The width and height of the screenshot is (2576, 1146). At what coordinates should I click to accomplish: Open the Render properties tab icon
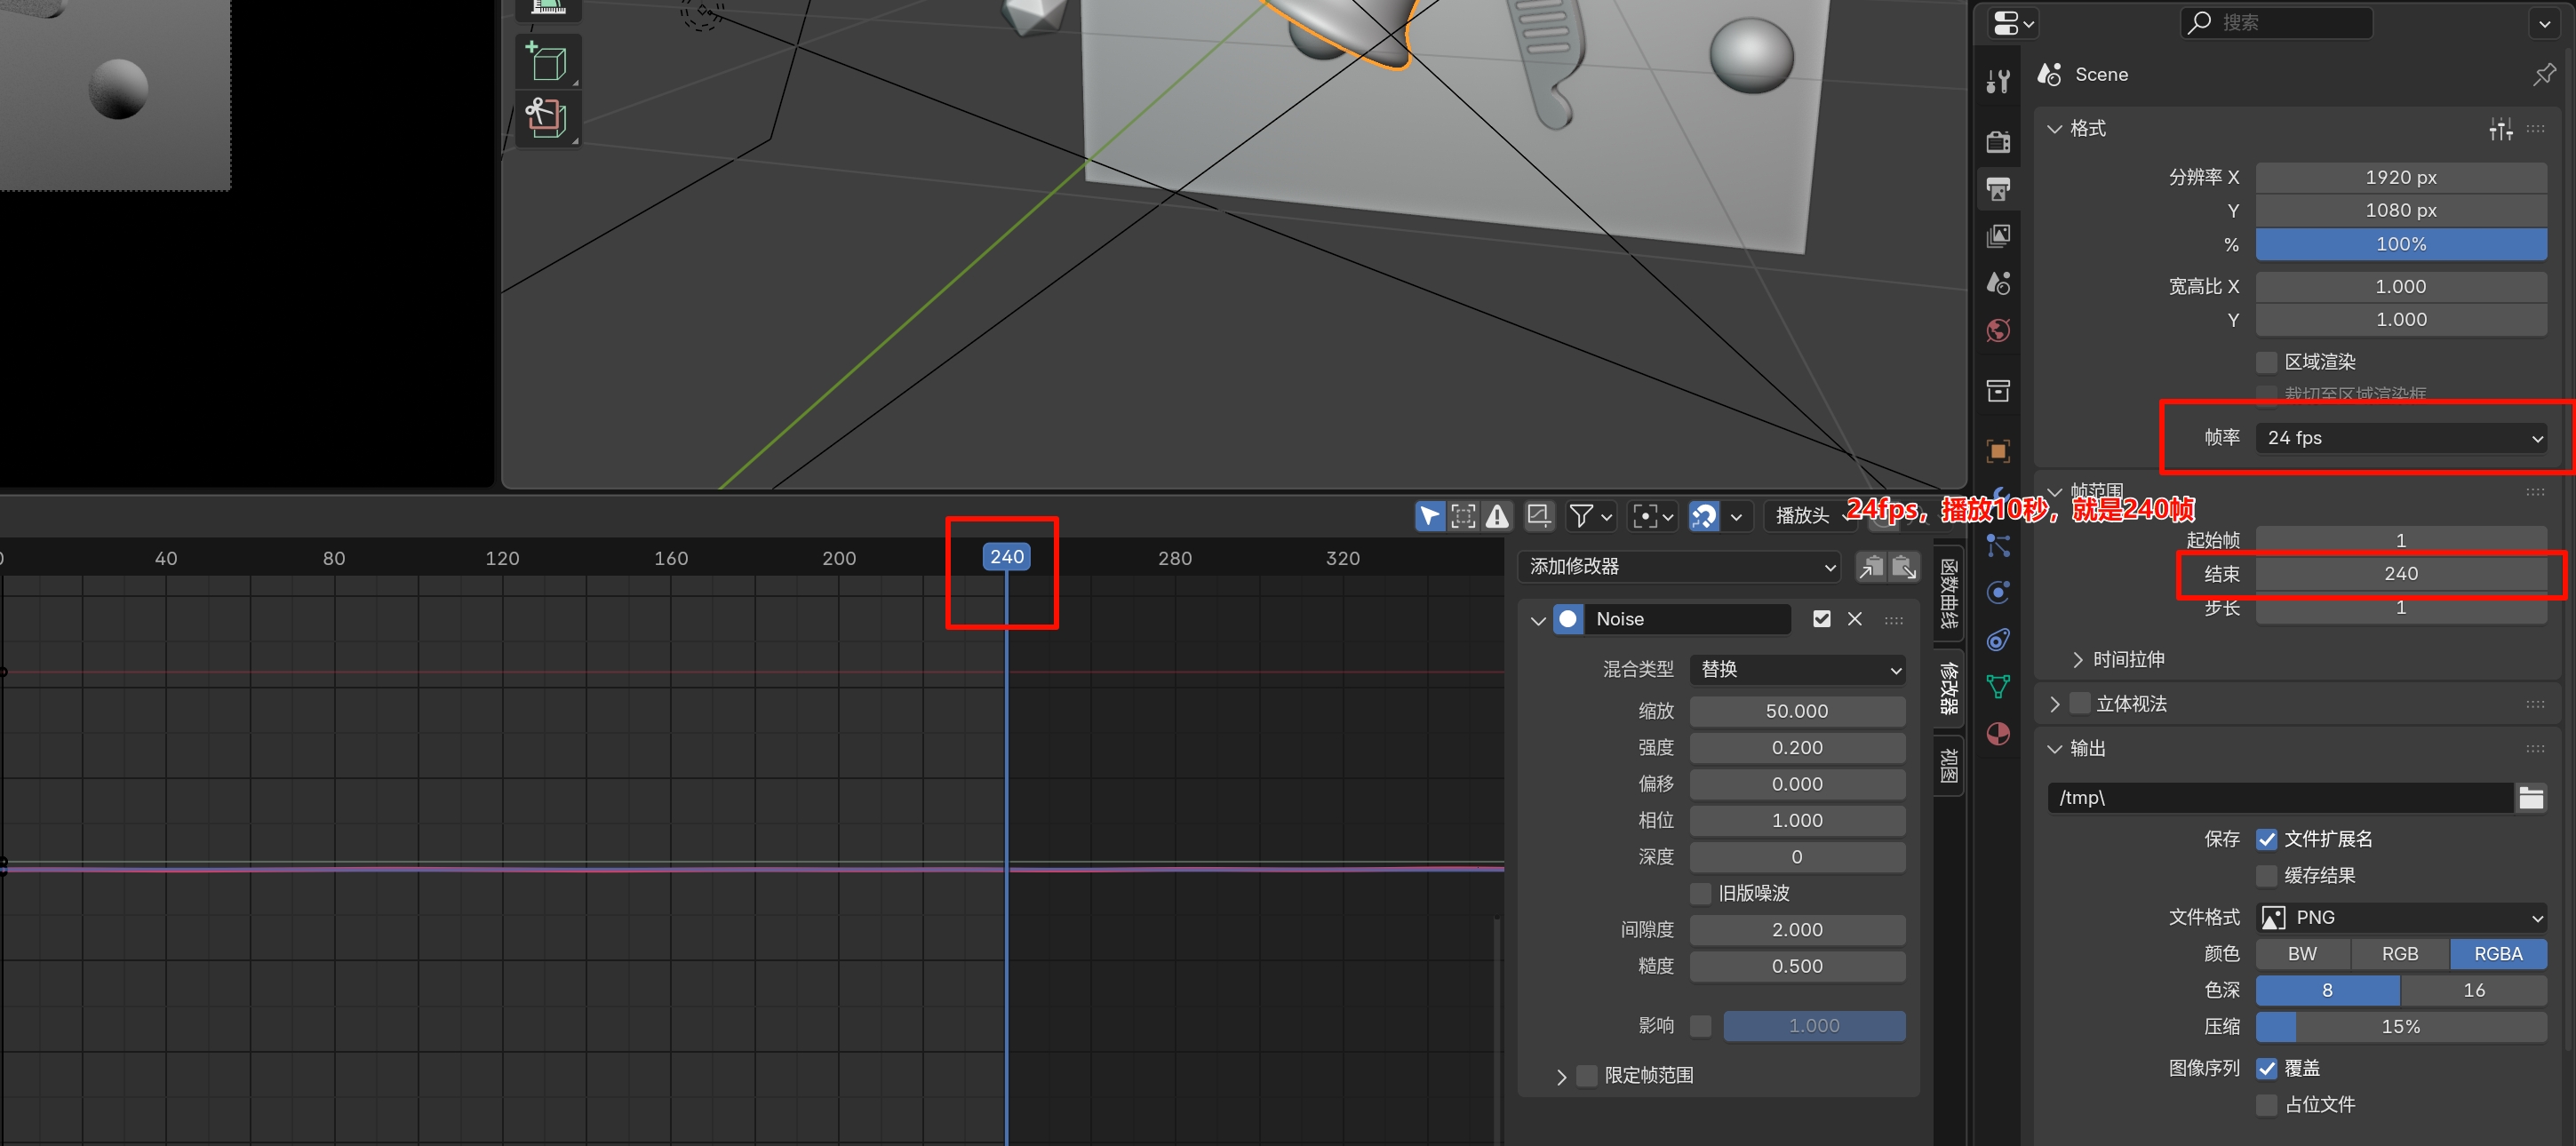(1997, 142)
